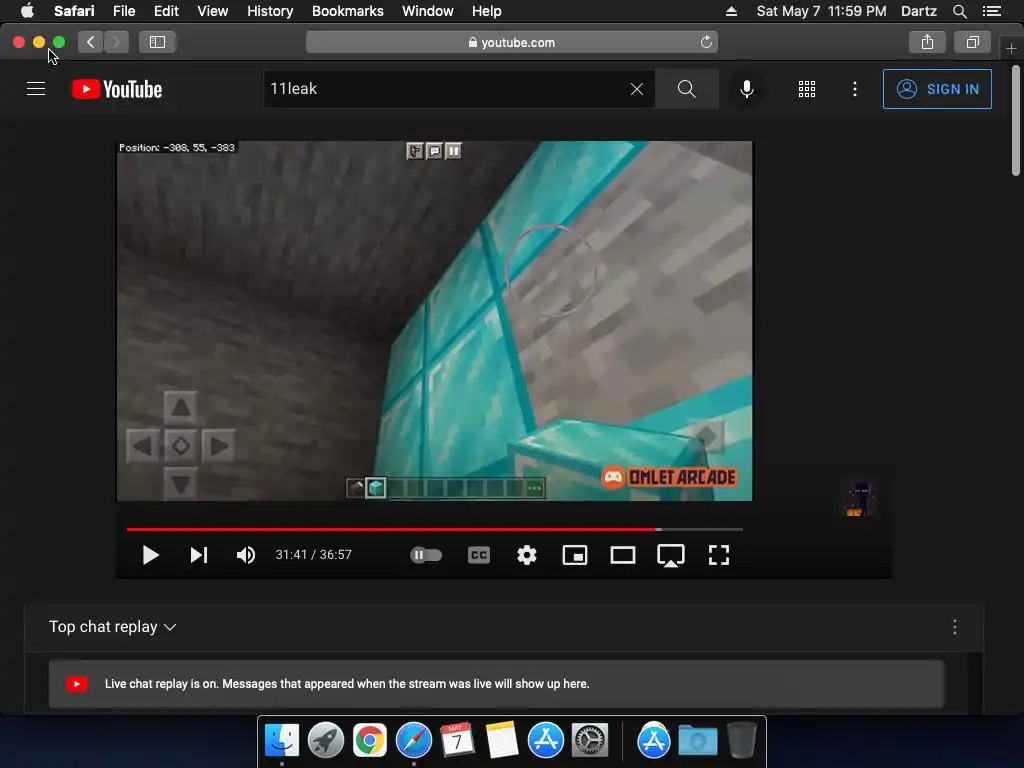The width and height of the screenshot is (1024, 768).
Task: Toggle closed captions CC
Action: 479,555
